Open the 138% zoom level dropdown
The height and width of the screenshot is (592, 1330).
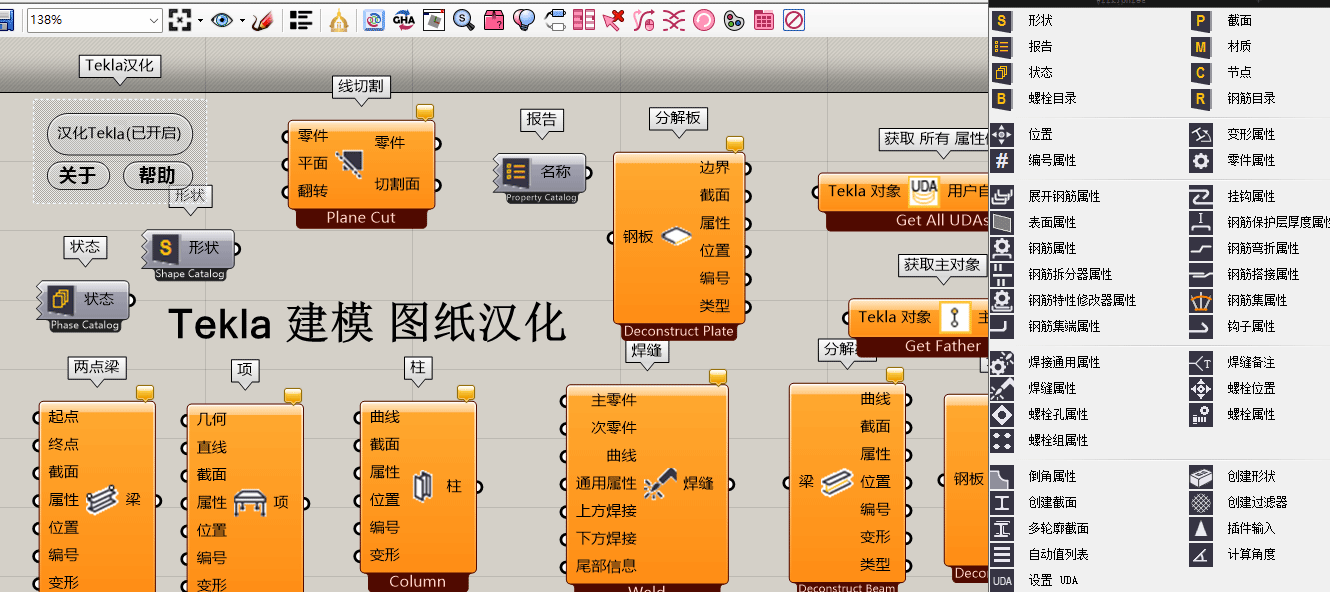[154, 19]
